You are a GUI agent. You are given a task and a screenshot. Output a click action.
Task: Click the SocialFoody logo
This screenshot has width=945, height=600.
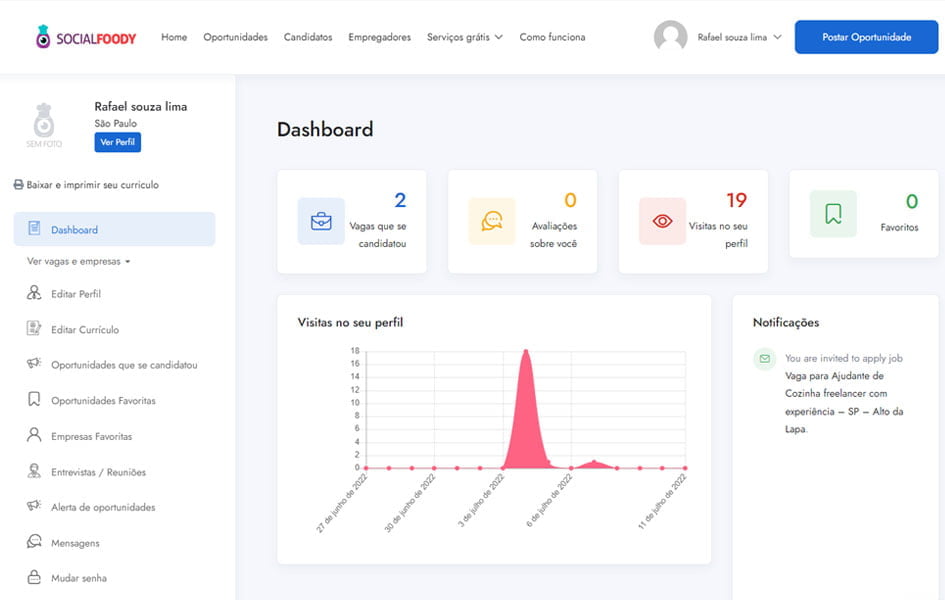(85, 37)
